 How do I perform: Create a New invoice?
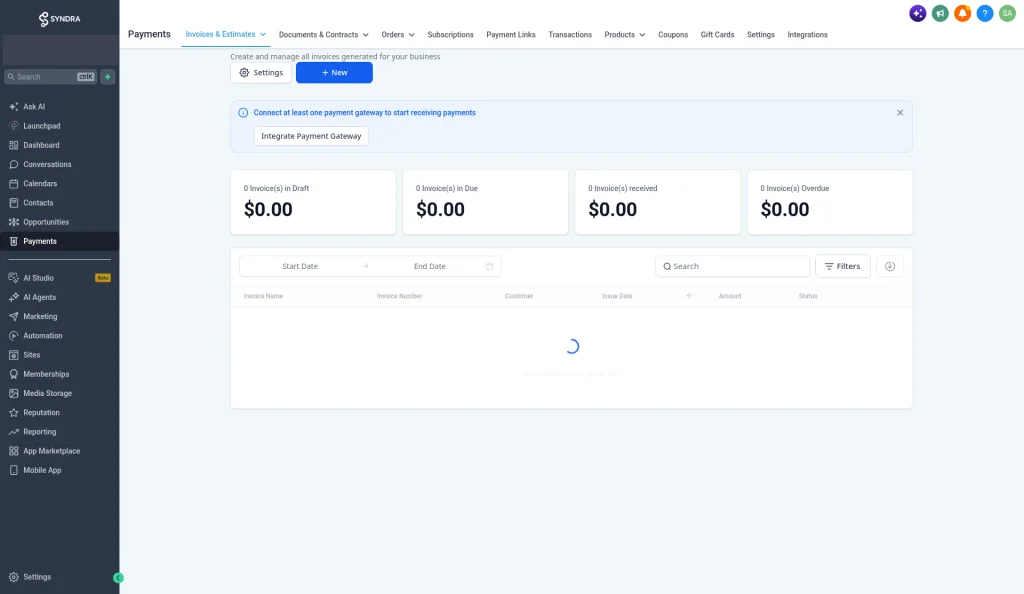tap(334, 72)
